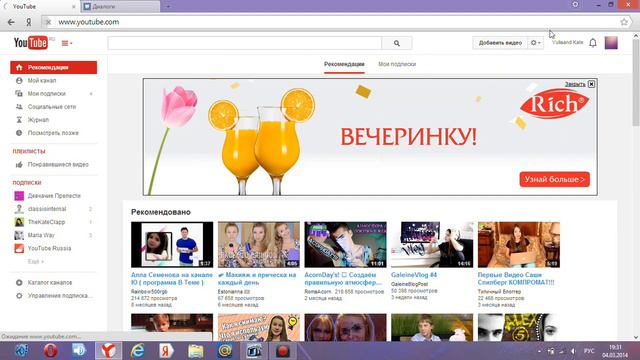Open the Алла Семенова video thumbnail
The width and height of the screenshot is (640, 360).
point(172,244)
